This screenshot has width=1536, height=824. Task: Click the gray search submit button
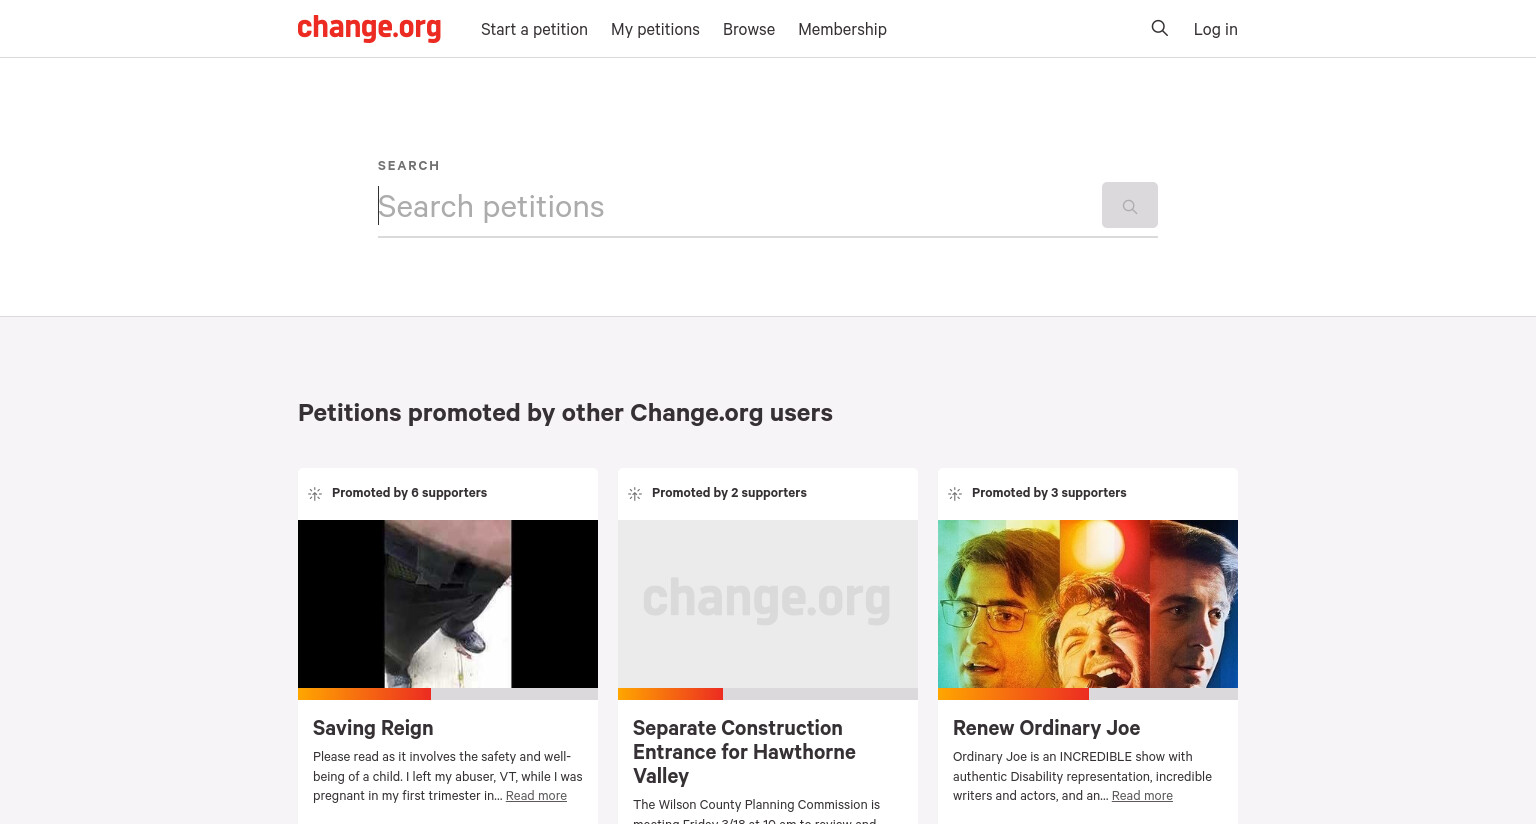click(1130, 205)
